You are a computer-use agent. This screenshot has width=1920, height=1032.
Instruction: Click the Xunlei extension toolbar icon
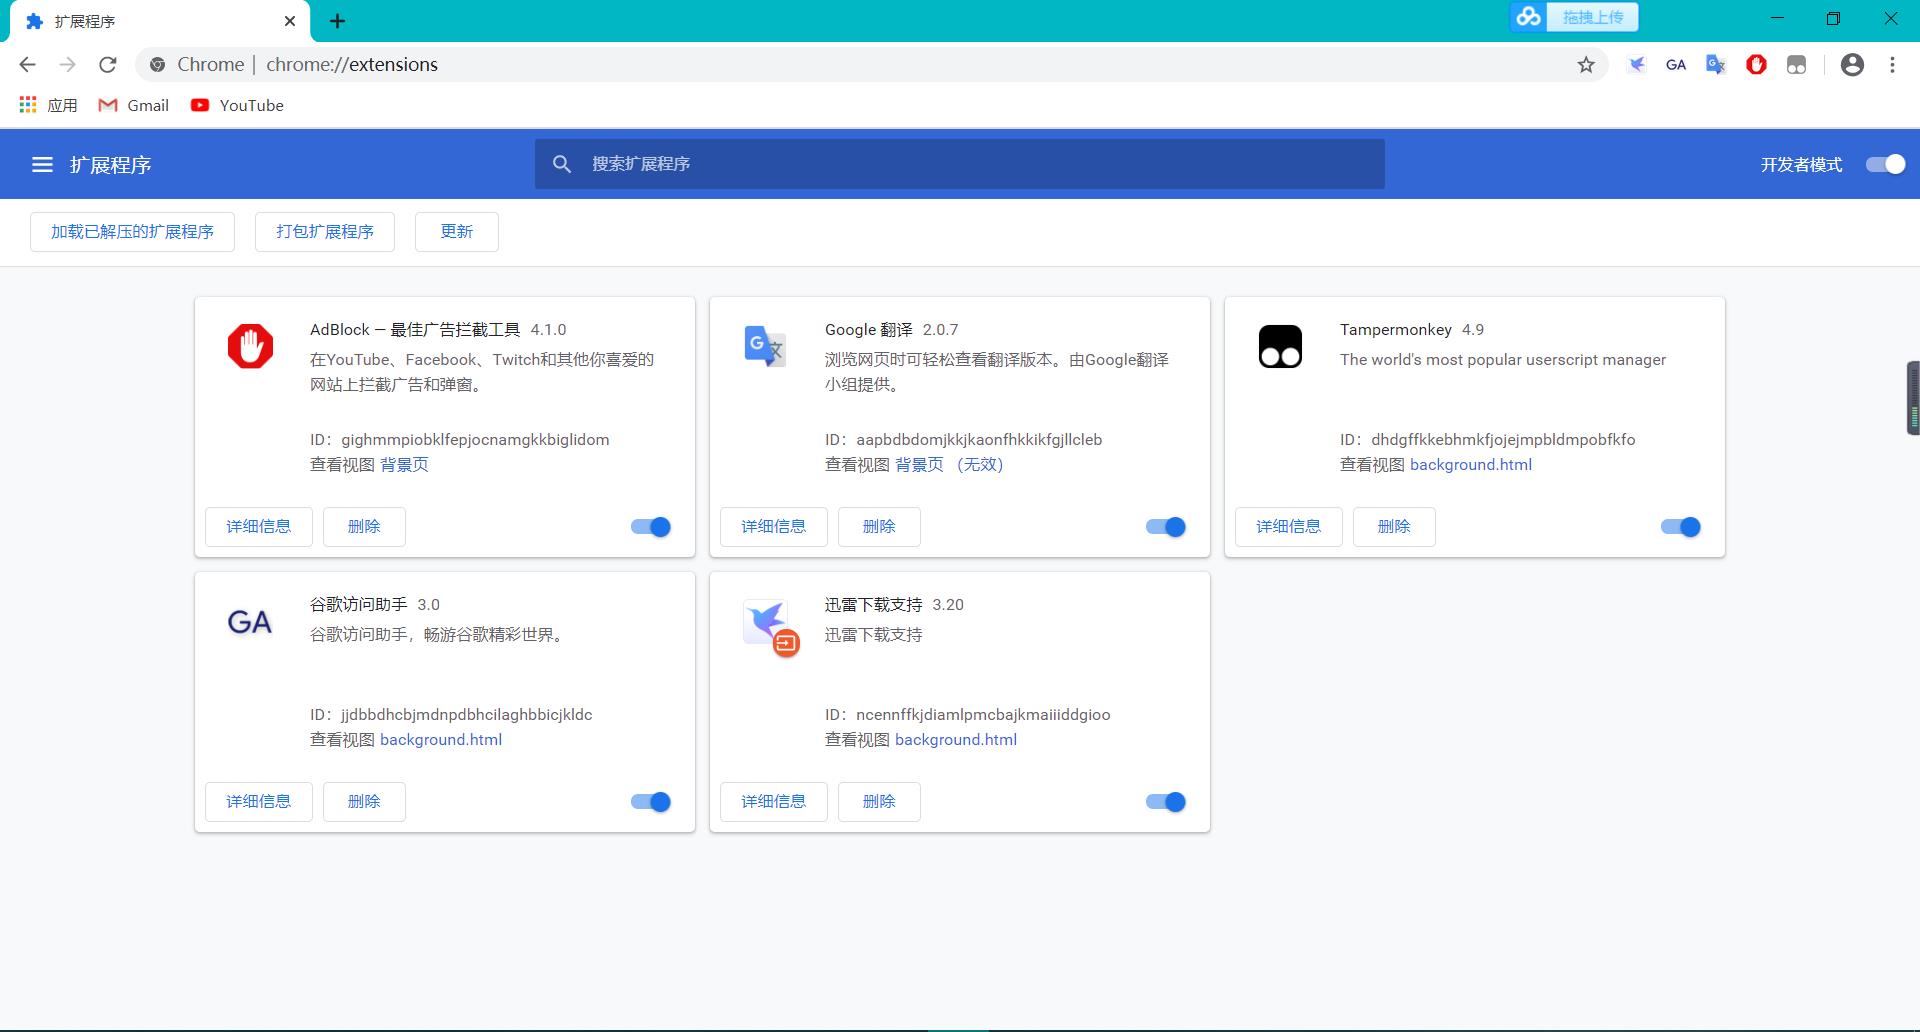1636,65
